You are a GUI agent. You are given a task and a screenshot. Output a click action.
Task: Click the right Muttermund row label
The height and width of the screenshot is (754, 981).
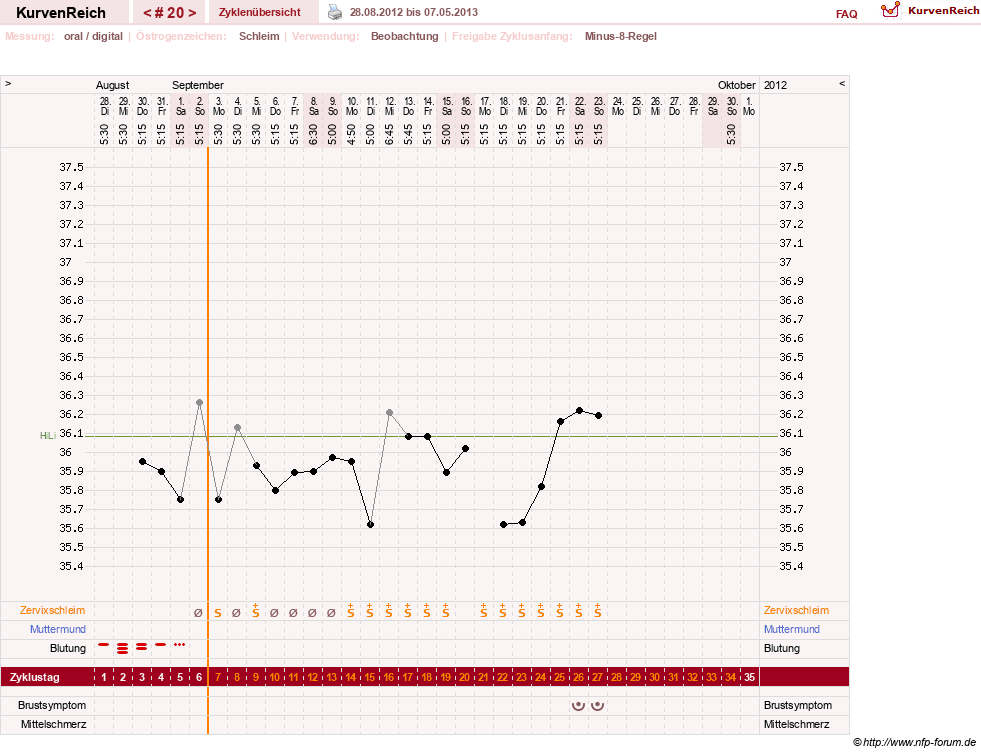click(791, 629)
